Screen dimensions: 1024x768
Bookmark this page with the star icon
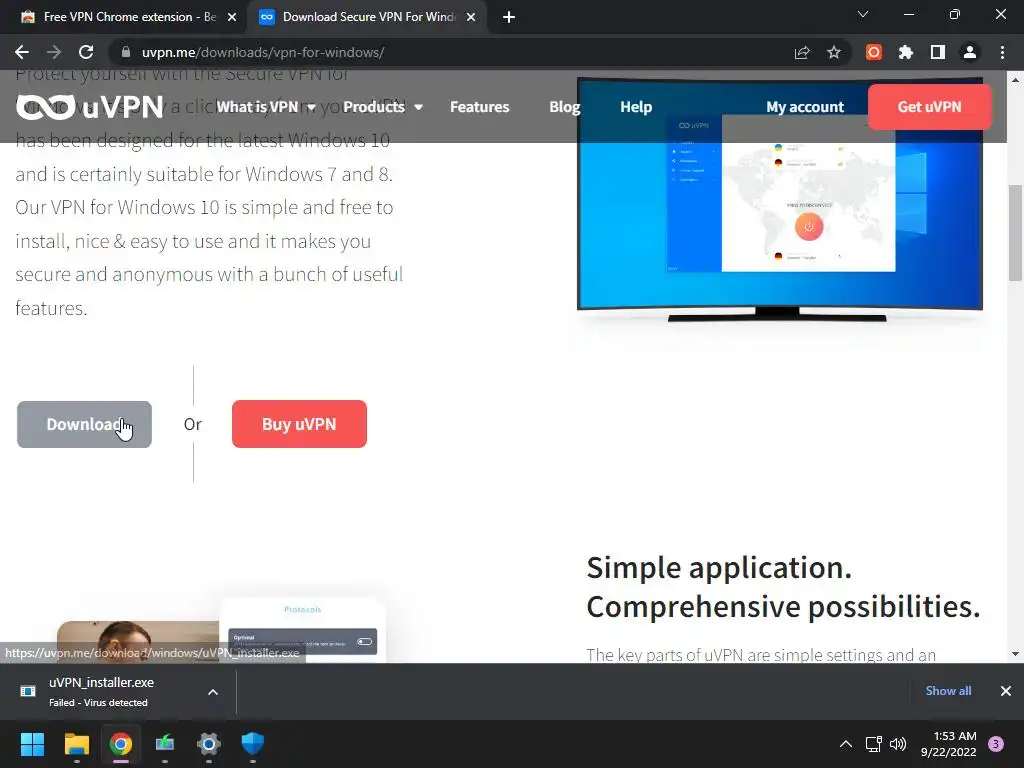[834, 52]
